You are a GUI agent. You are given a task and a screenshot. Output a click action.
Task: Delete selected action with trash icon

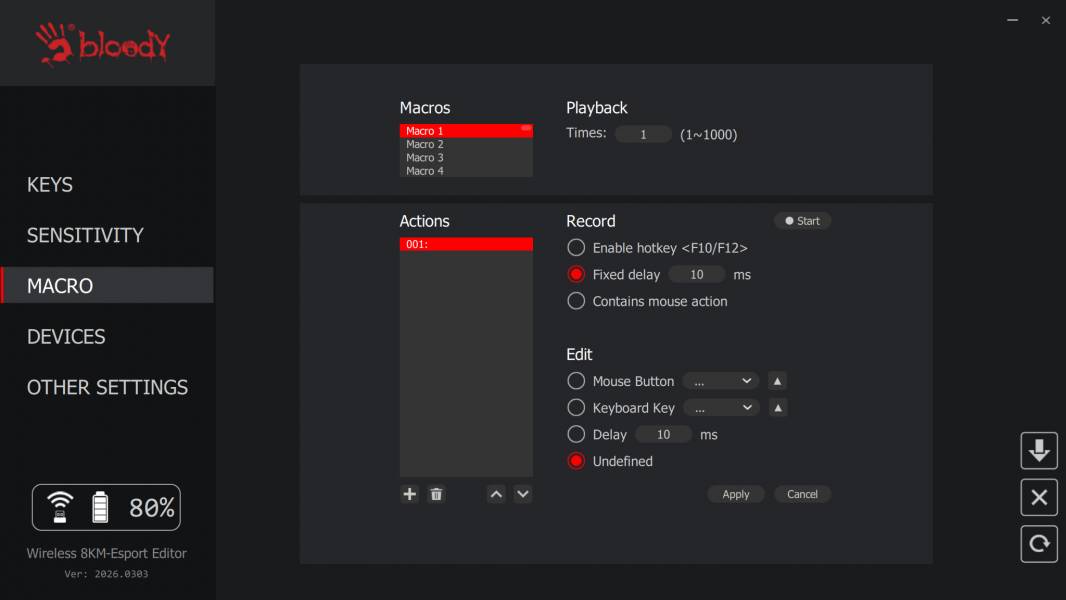(x=436, y=494)
